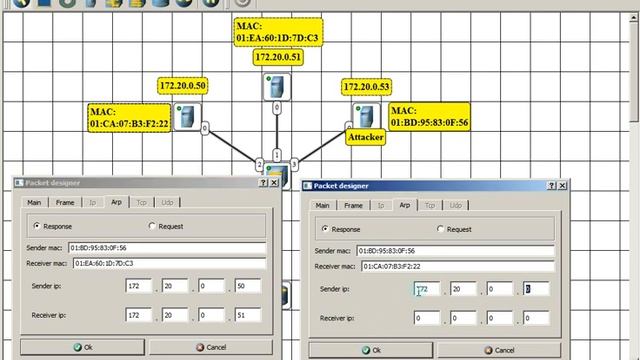640x360 pixels.
Task: Open Frame tab in left Packet designer
Action: coord(65,202)
